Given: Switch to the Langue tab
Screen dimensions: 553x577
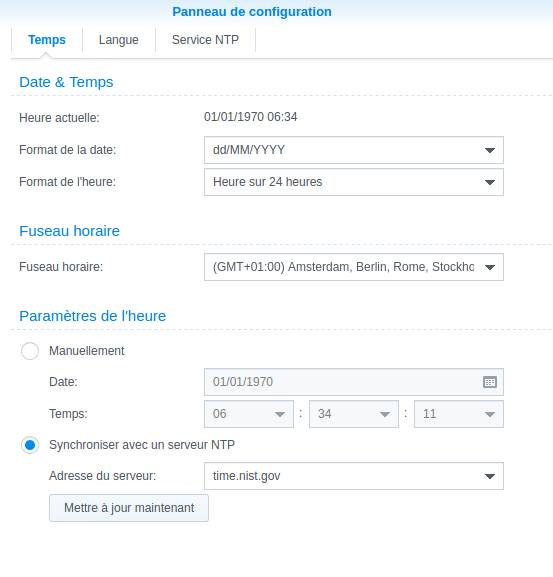Looking at the screenshot, I should pyautogui.click(x=119, y=40).
